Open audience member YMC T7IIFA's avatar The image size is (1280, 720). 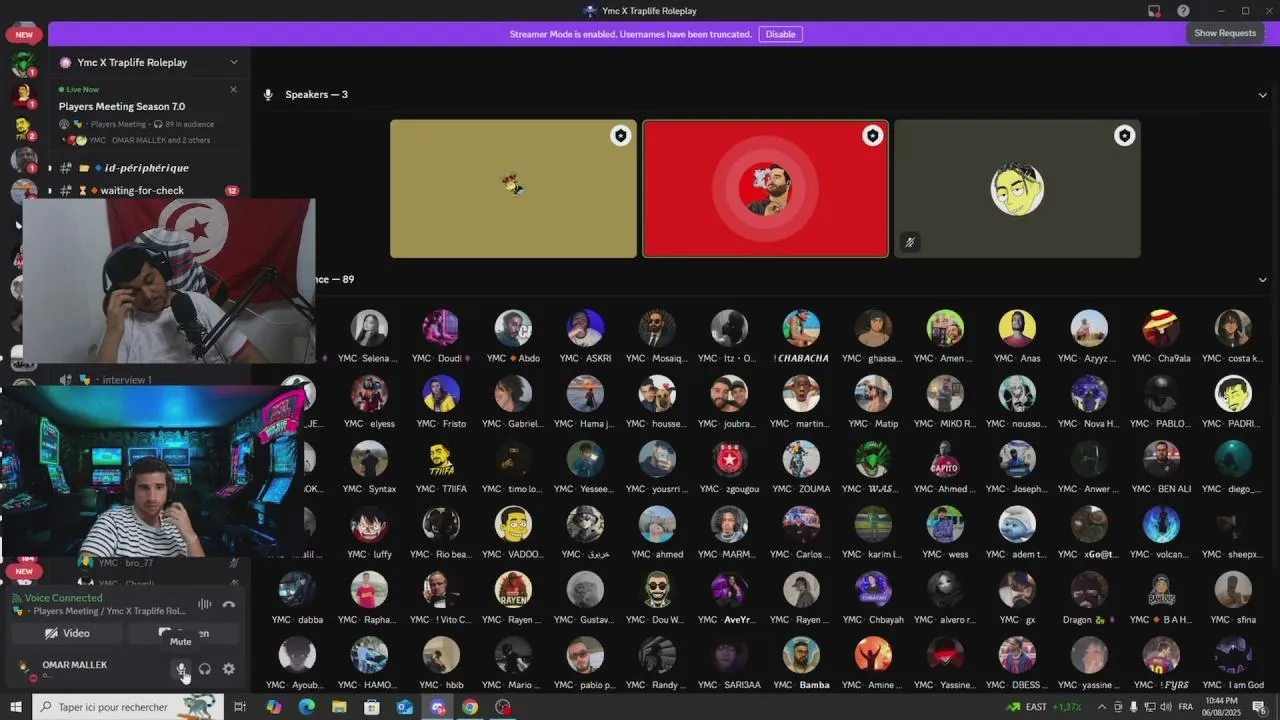[x=441, y=459]
